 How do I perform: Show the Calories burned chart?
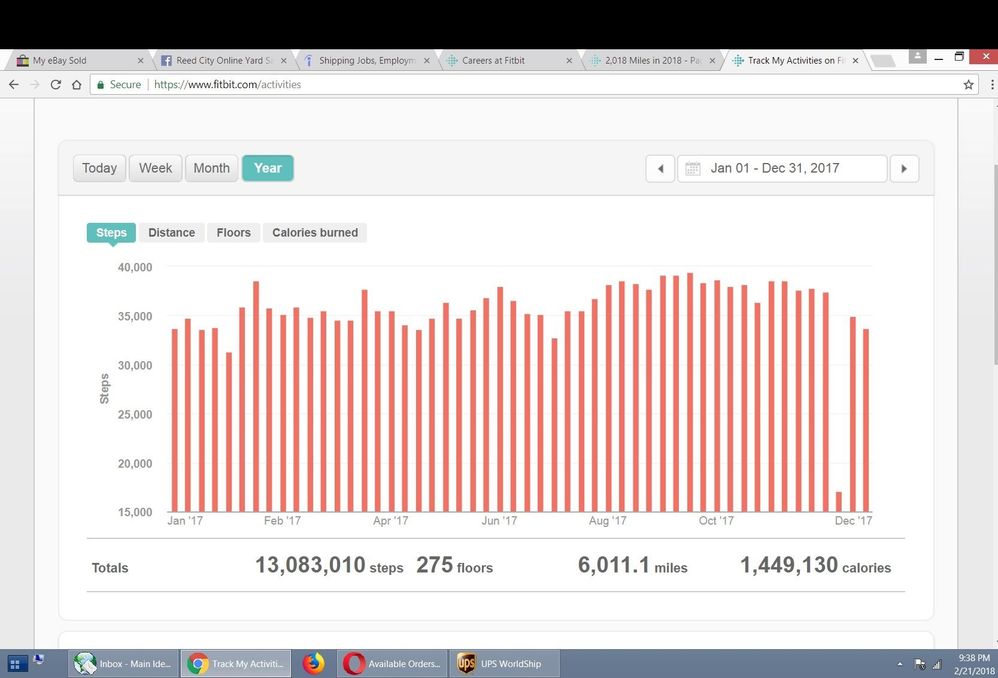pos(315,232)
